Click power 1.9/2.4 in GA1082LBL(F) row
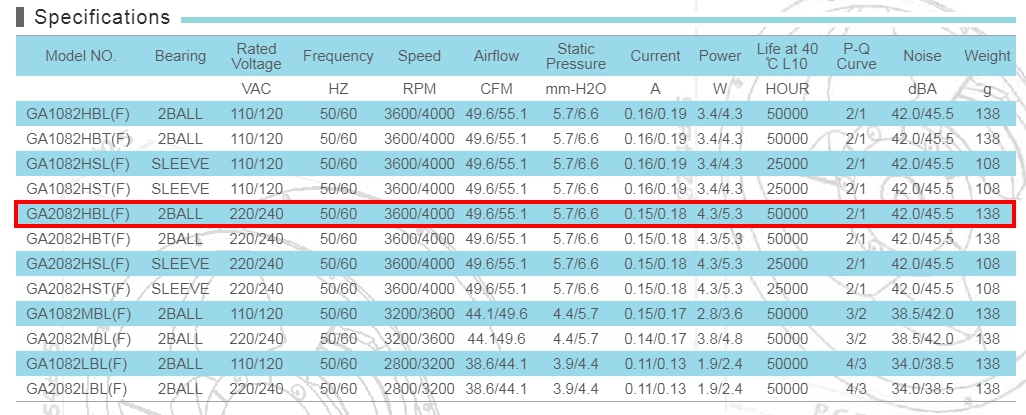This screenshot has width=1026, height=415. pos(720,363)
